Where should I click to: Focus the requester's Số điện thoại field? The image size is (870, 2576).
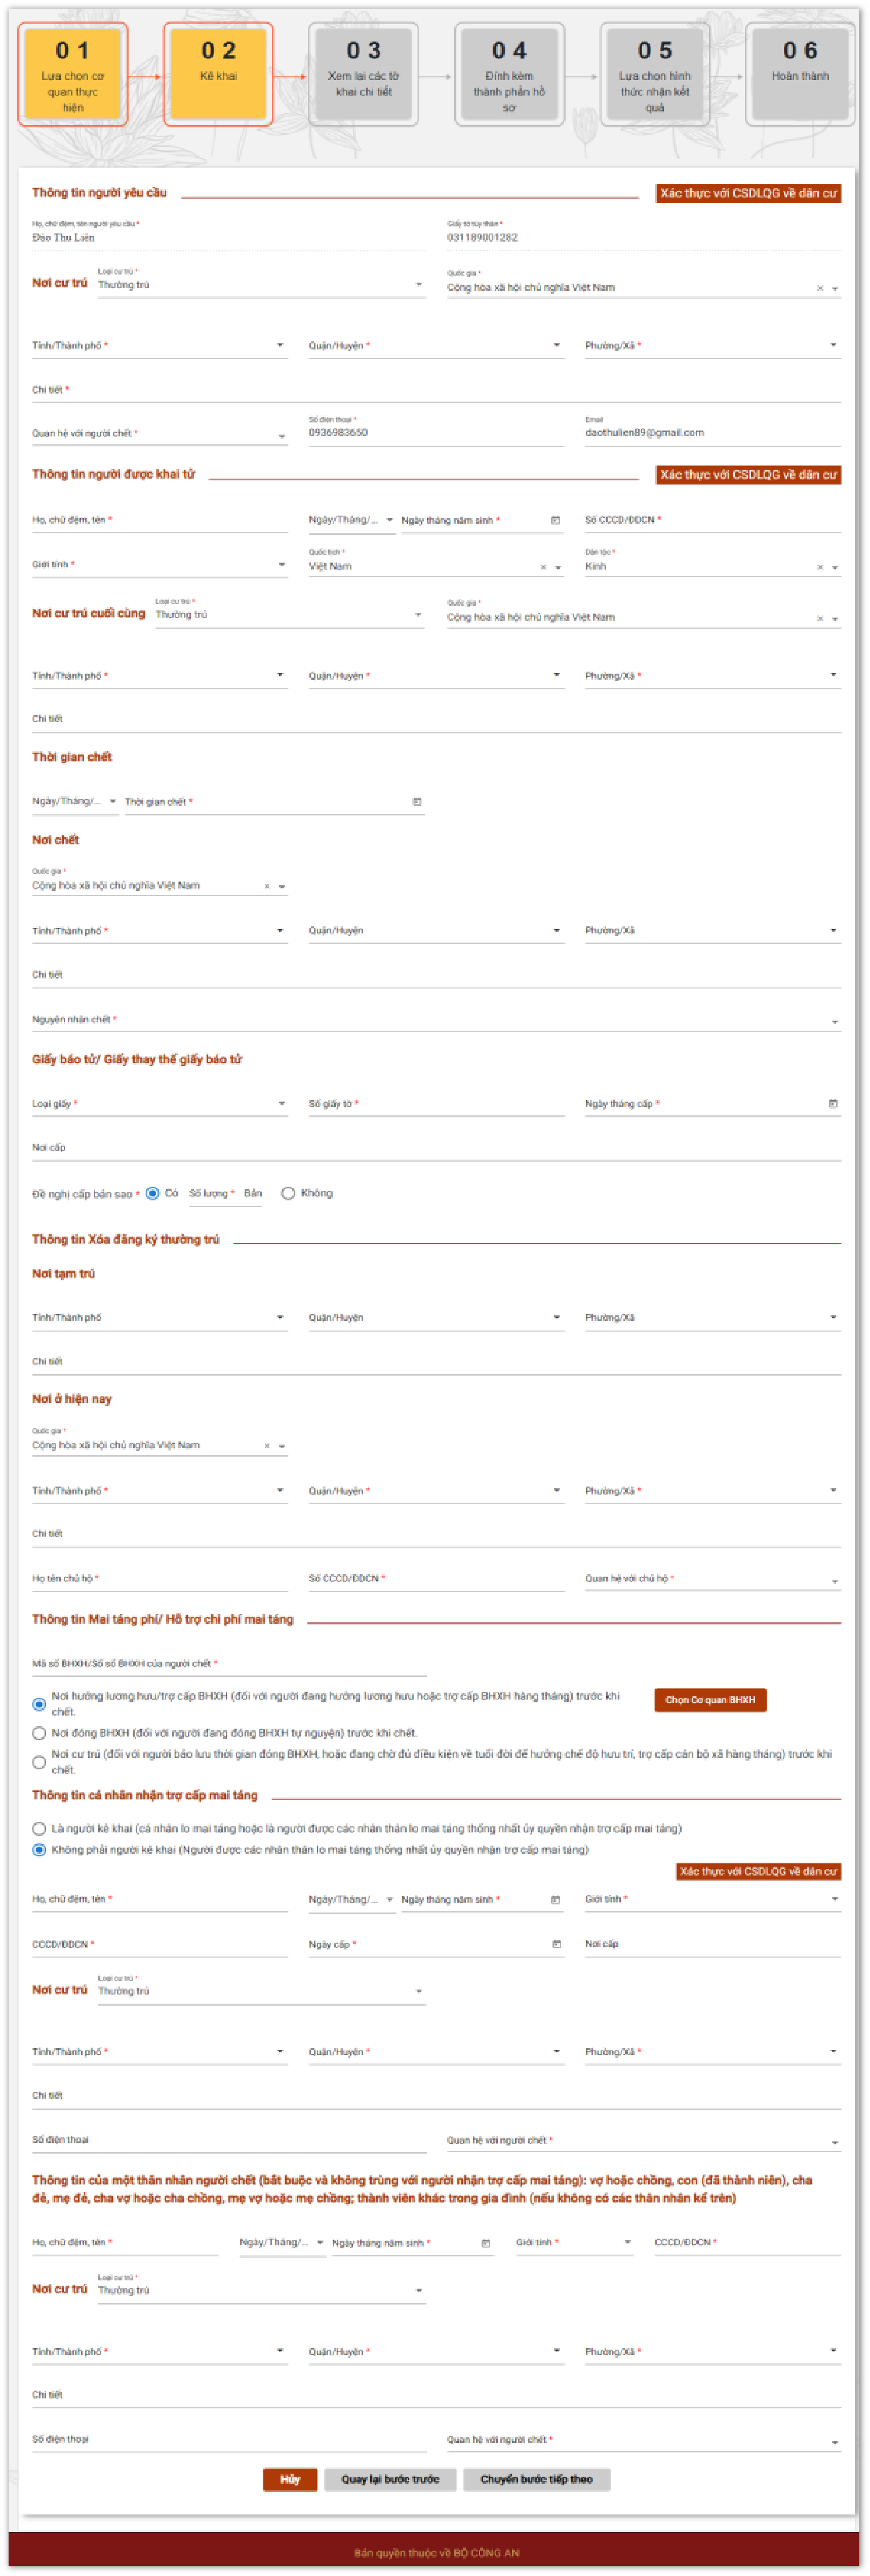(x=436, y=433)
